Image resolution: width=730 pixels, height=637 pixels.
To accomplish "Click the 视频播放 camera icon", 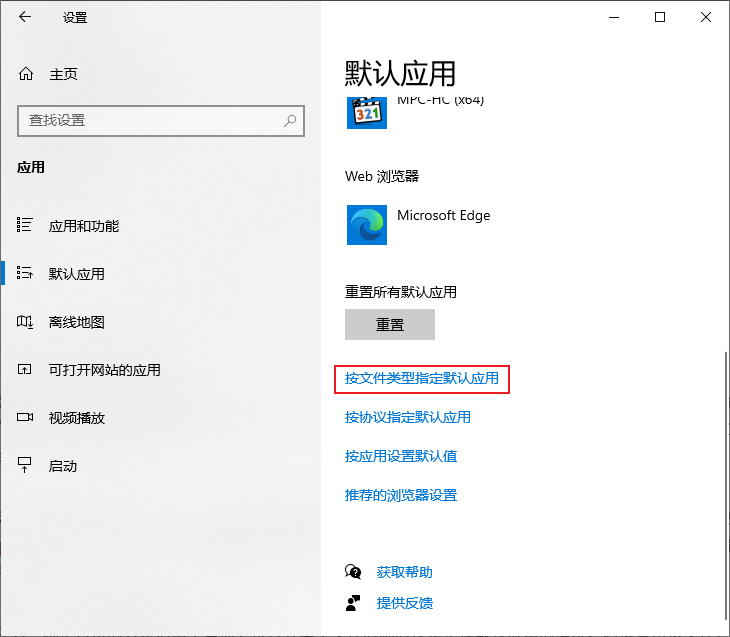I will pos(24,417).
